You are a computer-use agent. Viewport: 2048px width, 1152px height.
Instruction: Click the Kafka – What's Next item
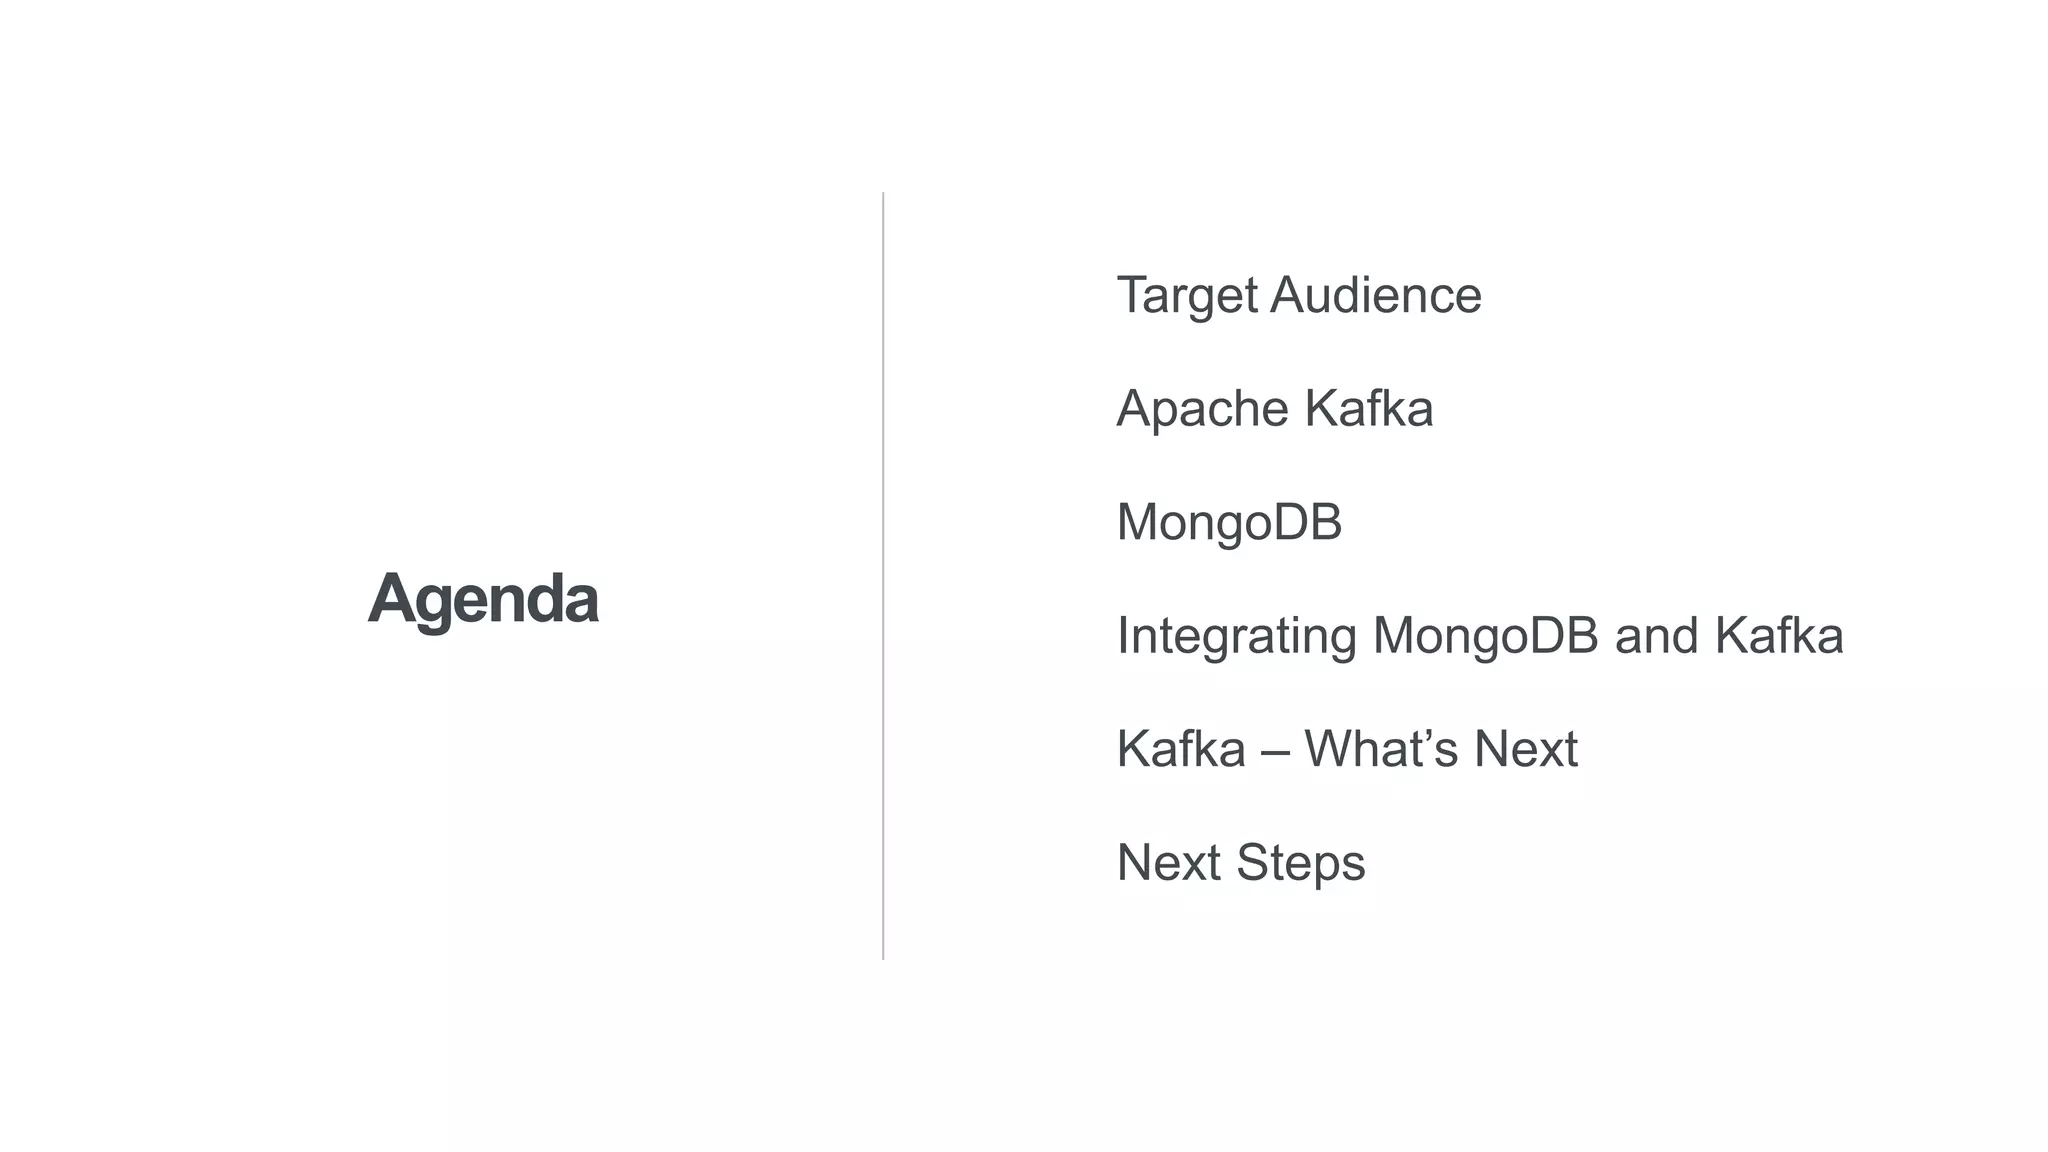click(x=1347, y=749)
